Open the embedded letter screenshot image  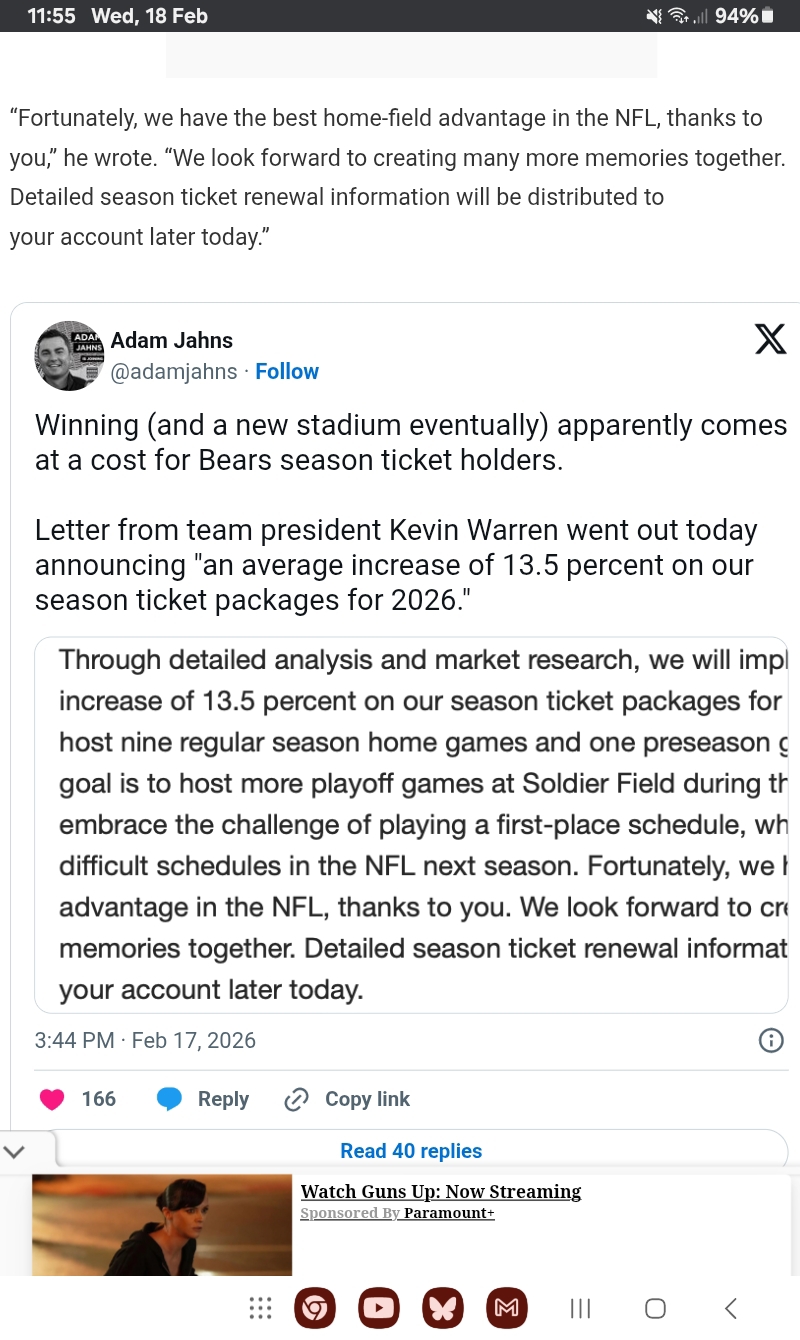click(x=411, y=825)
